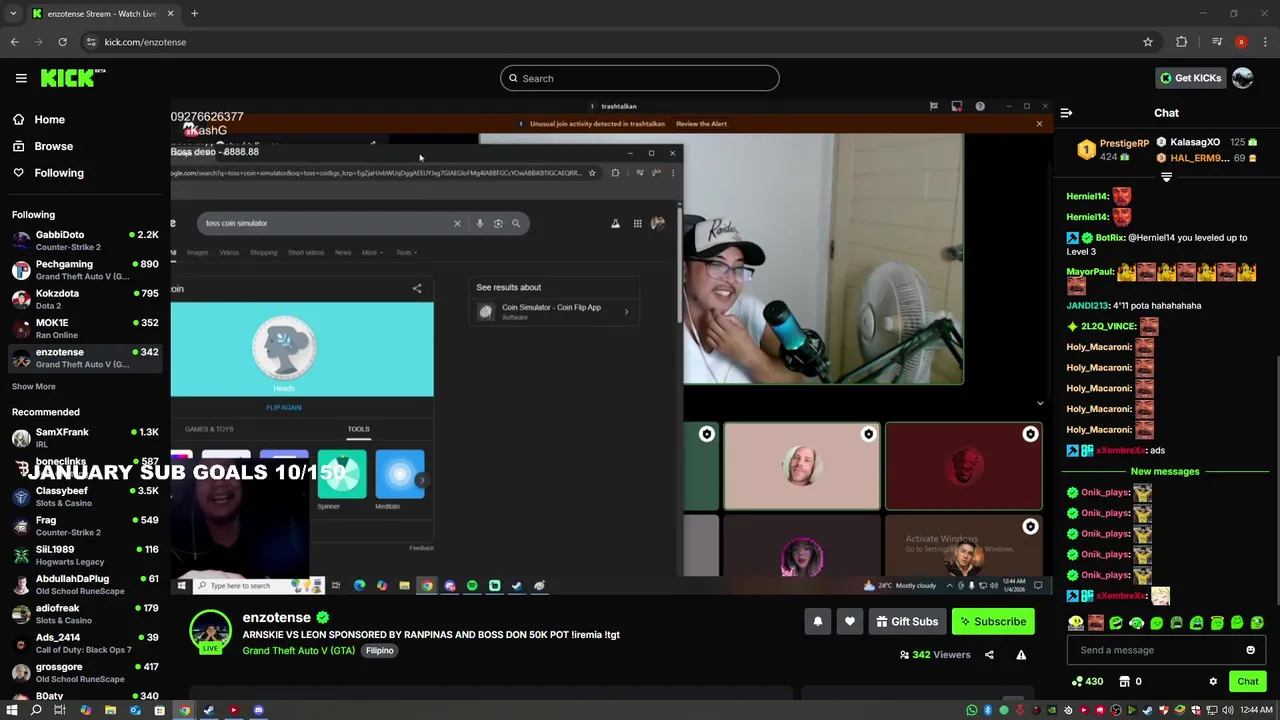
Task: Insert the first yellow quick emote
Action: click(1075, 623)
